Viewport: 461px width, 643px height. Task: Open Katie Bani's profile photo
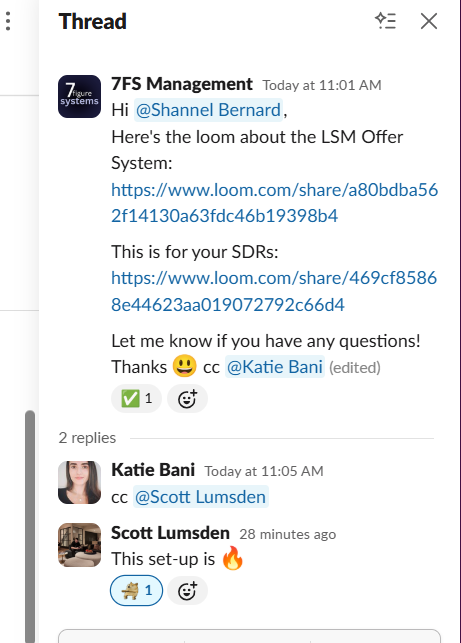click(x=79, y=482)
